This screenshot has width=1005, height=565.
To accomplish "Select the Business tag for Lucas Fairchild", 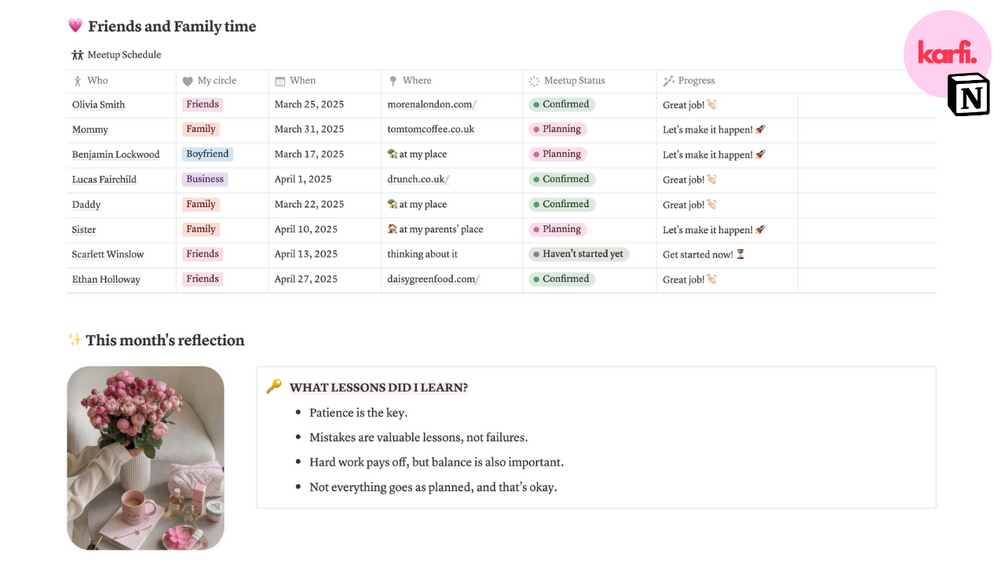I will (x=204, y=180).
